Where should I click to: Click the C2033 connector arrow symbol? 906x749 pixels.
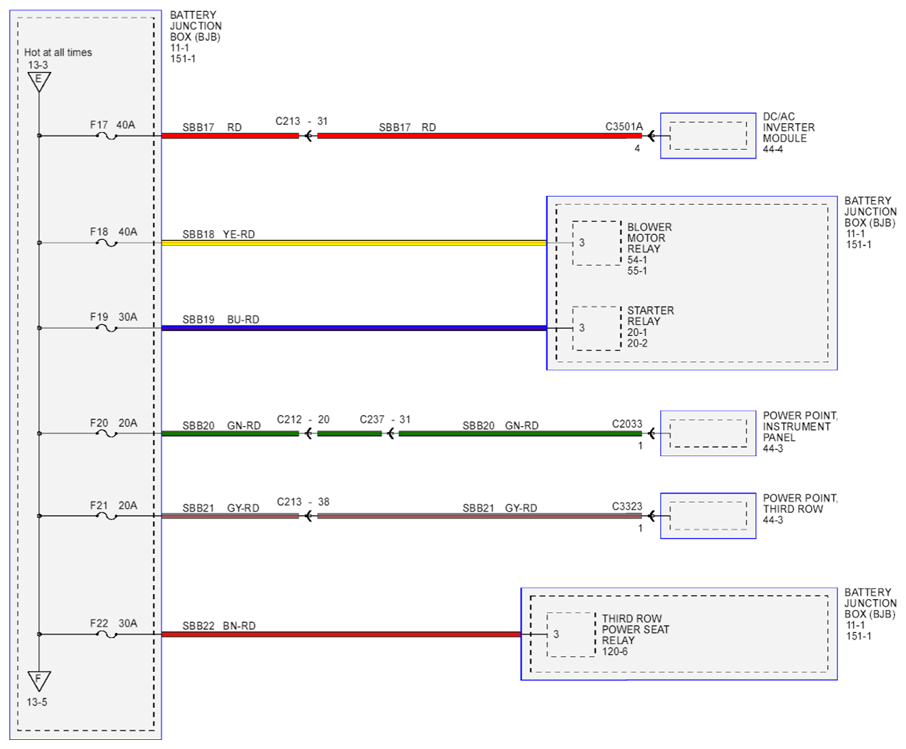[652, 433]
